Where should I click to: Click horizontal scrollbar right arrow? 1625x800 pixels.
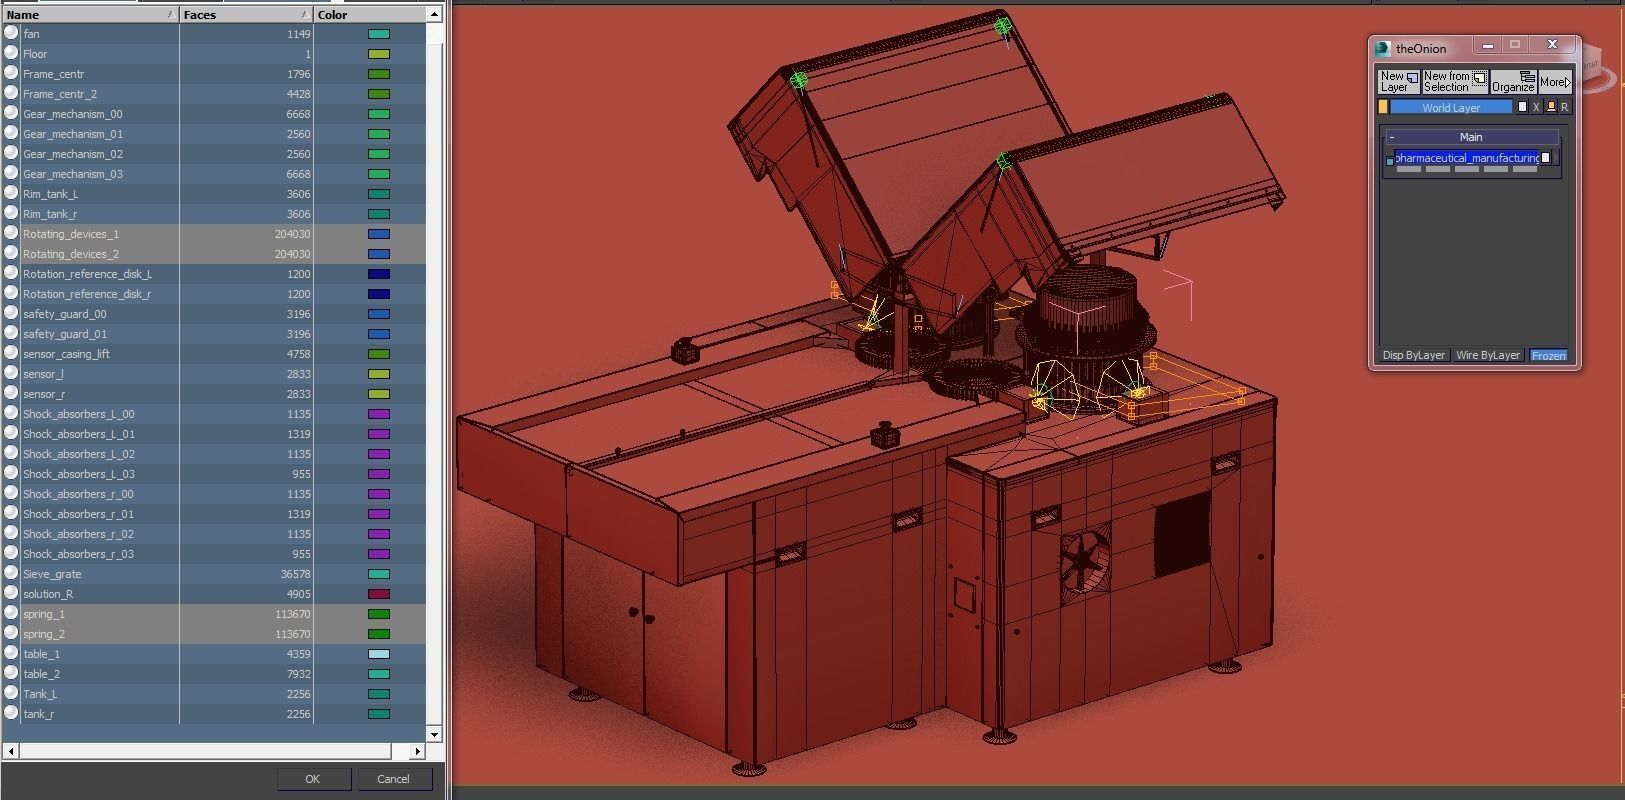(418, 750)
